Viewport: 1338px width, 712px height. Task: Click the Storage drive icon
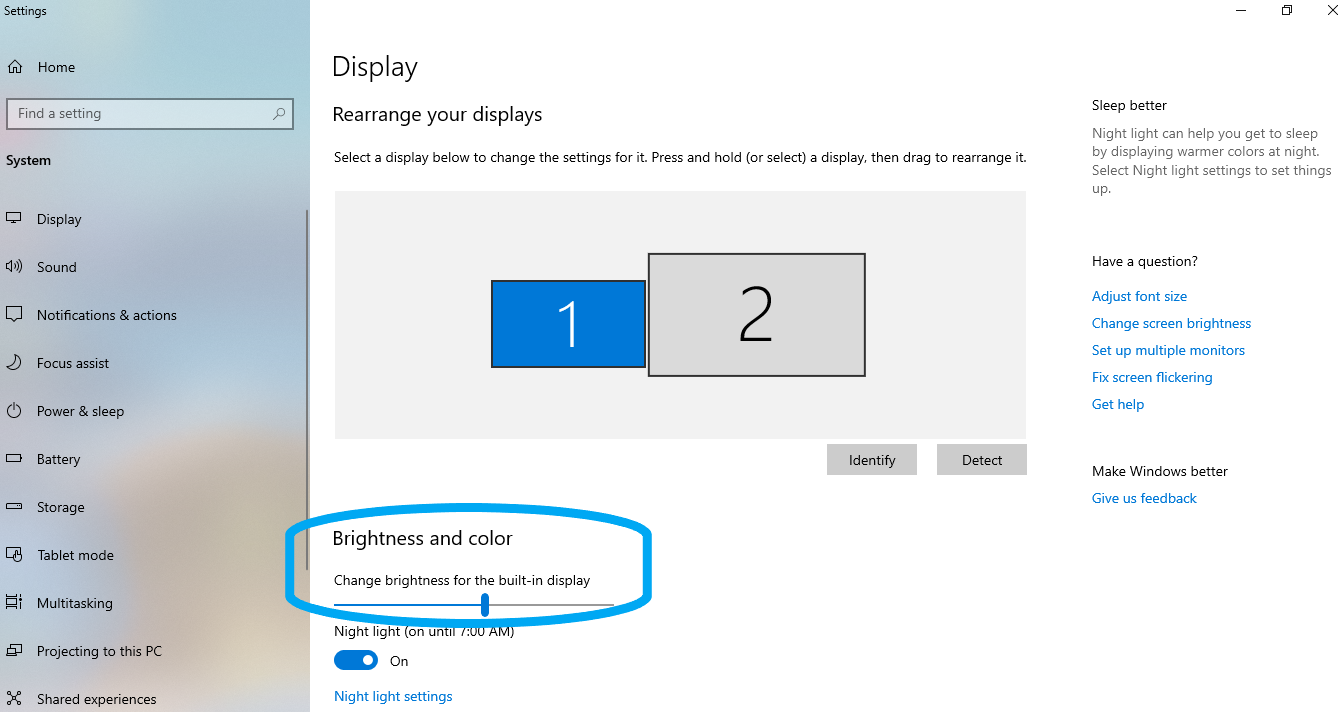click(14, 506)
